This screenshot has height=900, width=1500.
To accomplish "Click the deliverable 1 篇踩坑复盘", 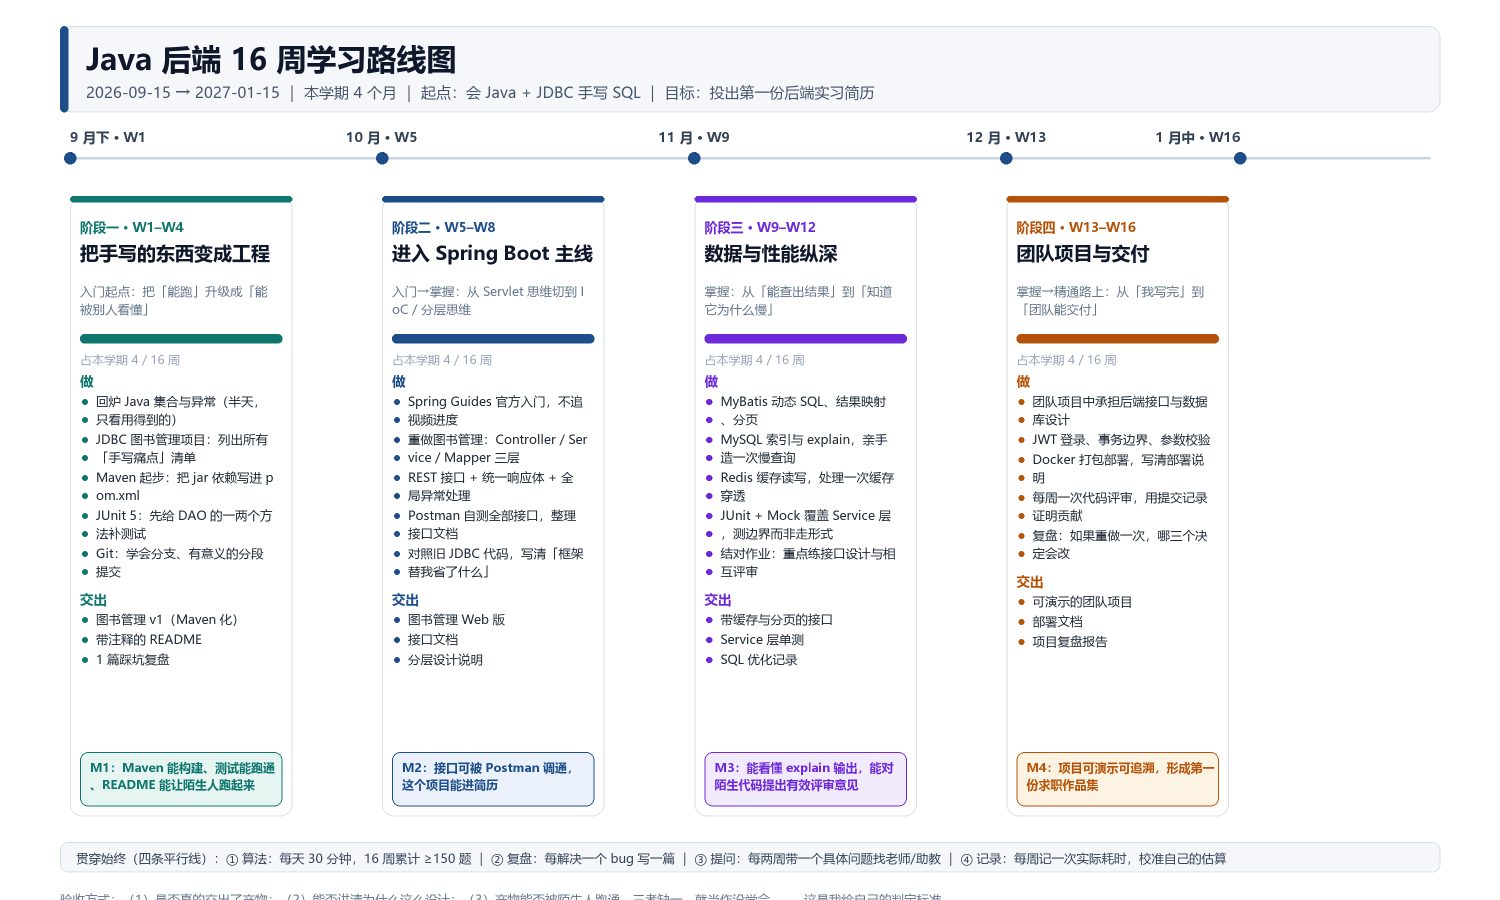I will pos(133,660).
